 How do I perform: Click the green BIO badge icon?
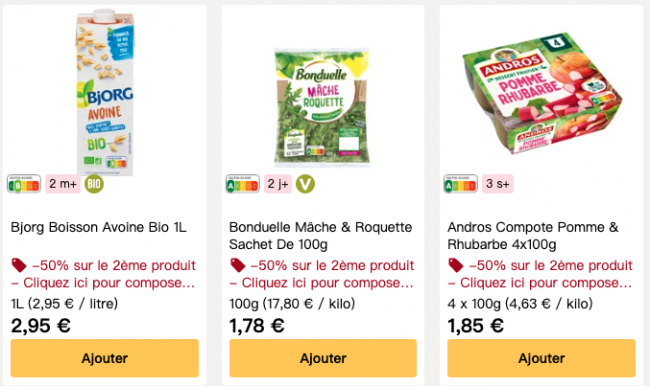point(94,184)
